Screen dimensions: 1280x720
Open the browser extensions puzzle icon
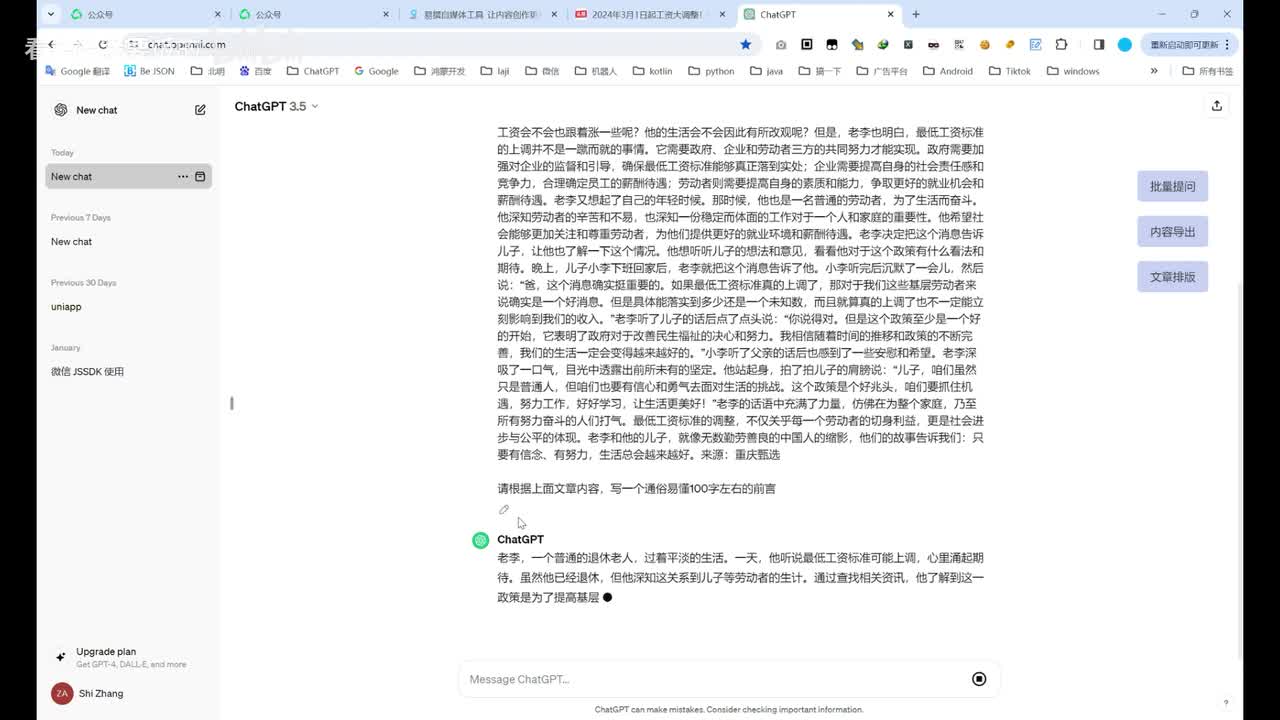click(1061, 45)
